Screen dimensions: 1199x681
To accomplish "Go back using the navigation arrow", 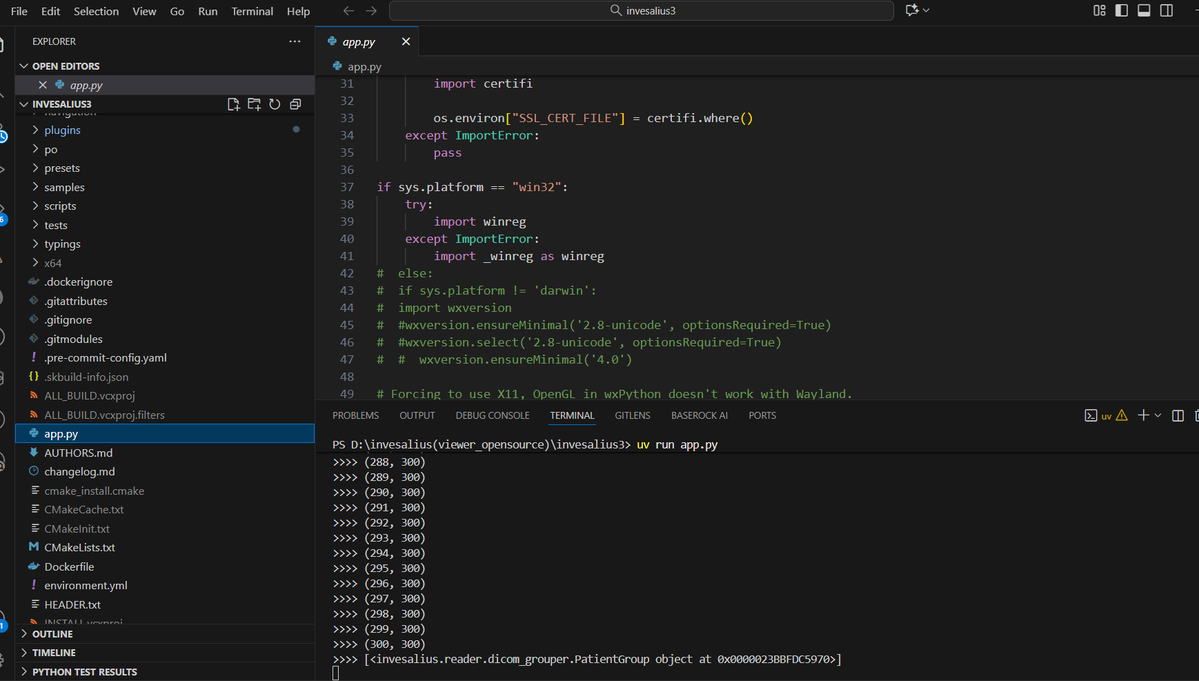I will [348, 11].
